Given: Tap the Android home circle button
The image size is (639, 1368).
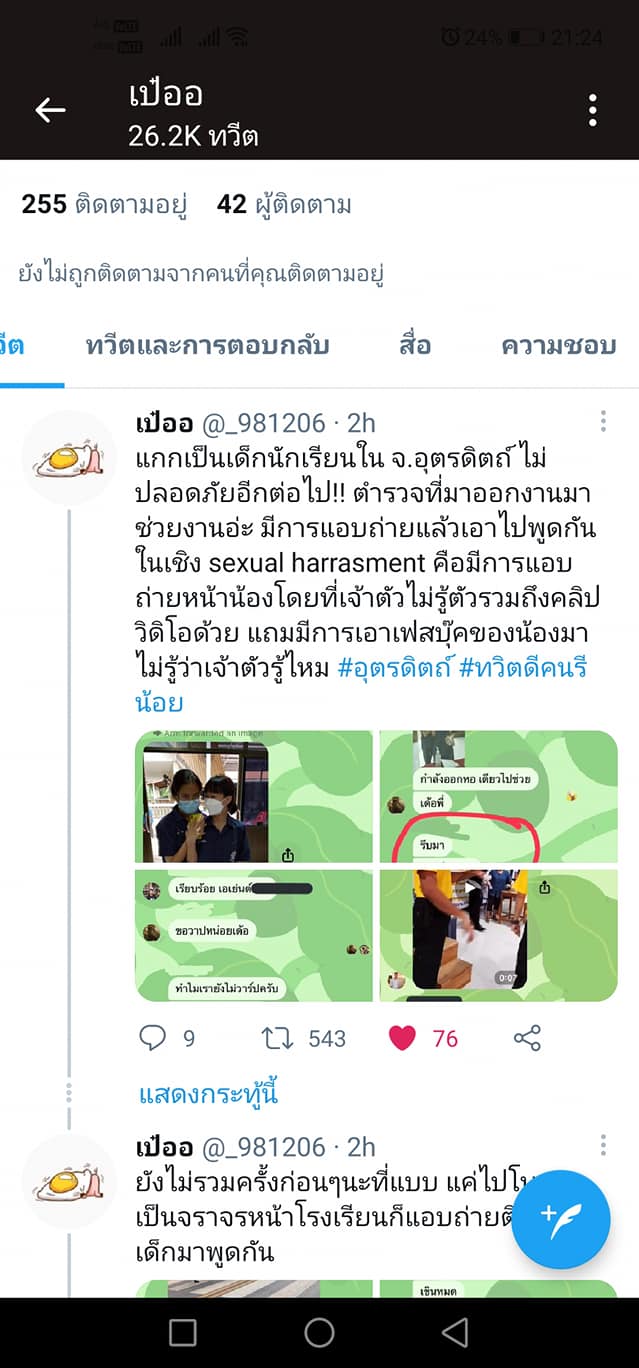Looking at the screenshot, I should click(x=319, y=1332).
